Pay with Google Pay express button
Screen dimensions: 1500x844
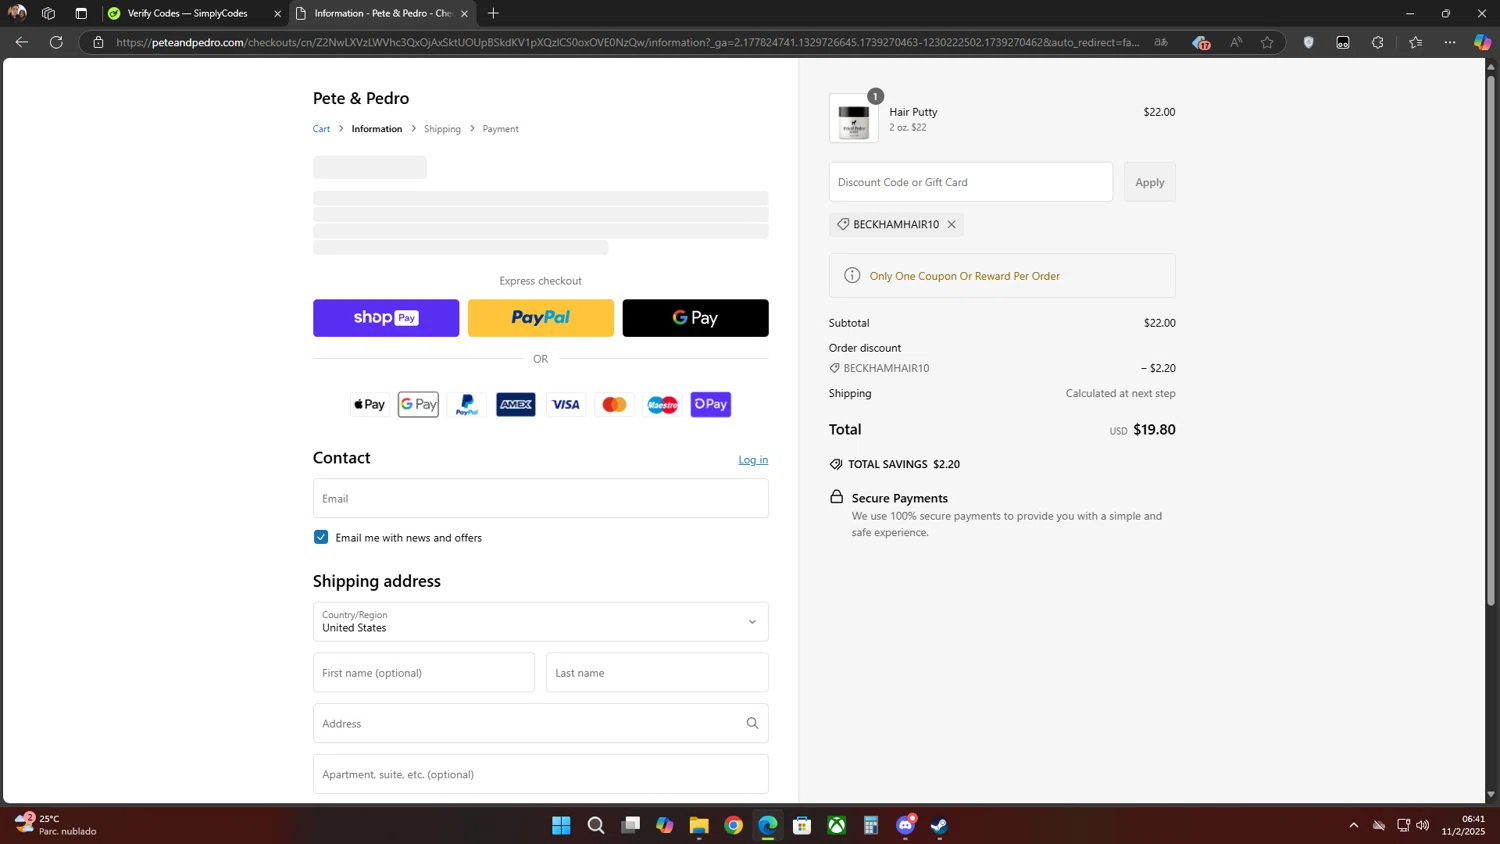(696, 318)
